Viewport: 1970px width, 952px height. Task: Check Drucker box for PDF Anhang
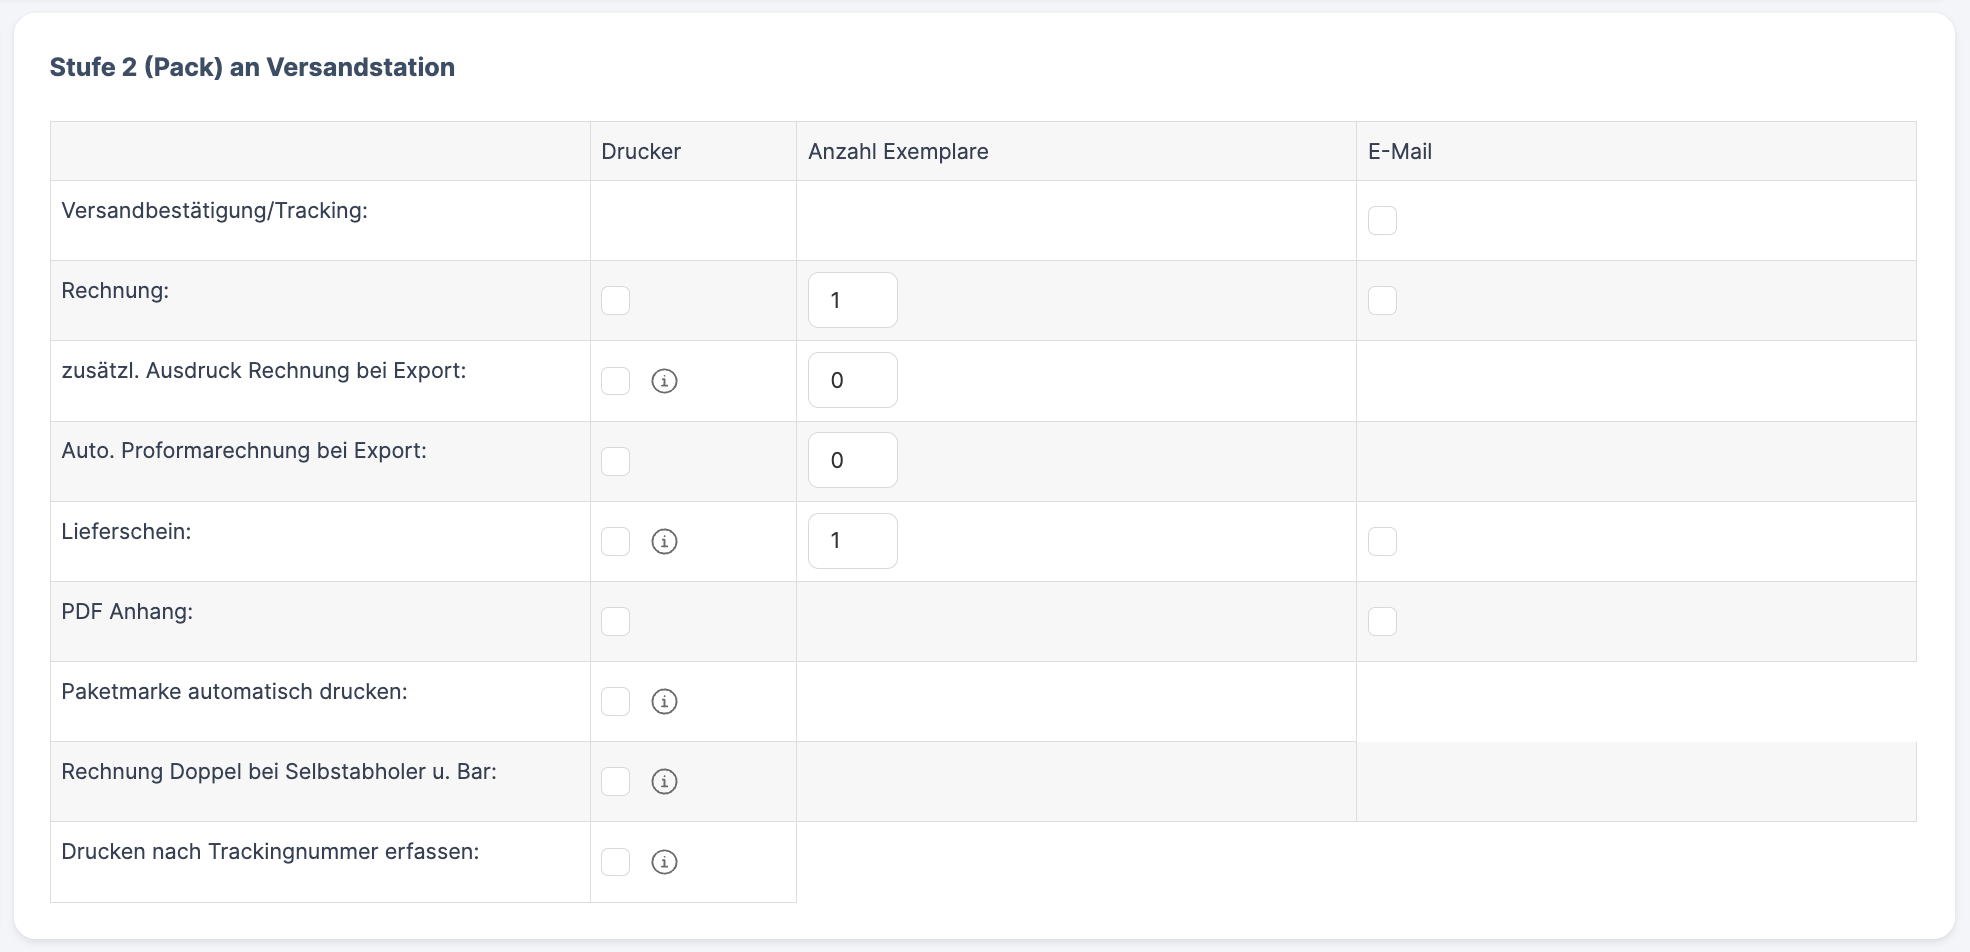(x=615, y=621)
